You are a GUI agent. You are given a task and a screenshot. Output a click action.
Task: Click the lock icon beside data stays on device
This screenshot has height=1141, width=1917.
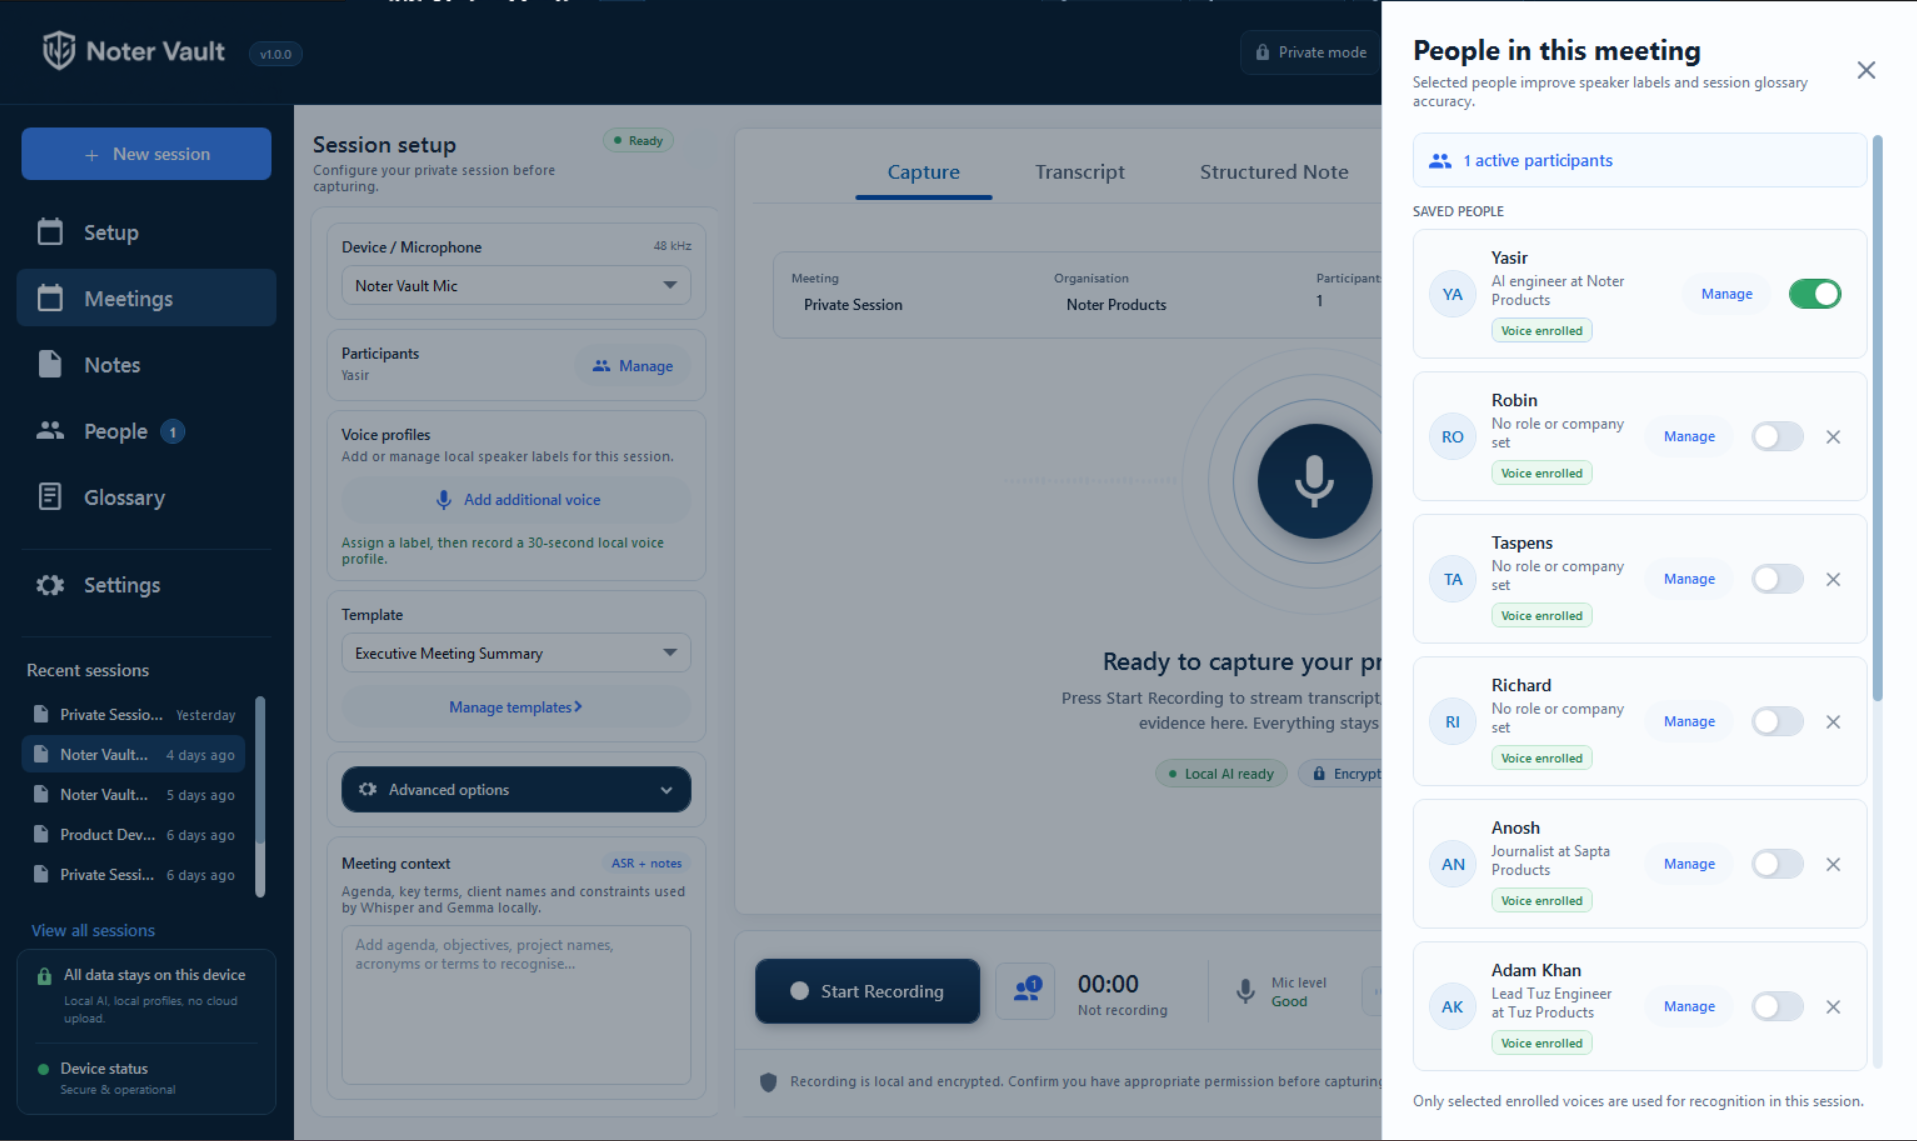[44, 976]
